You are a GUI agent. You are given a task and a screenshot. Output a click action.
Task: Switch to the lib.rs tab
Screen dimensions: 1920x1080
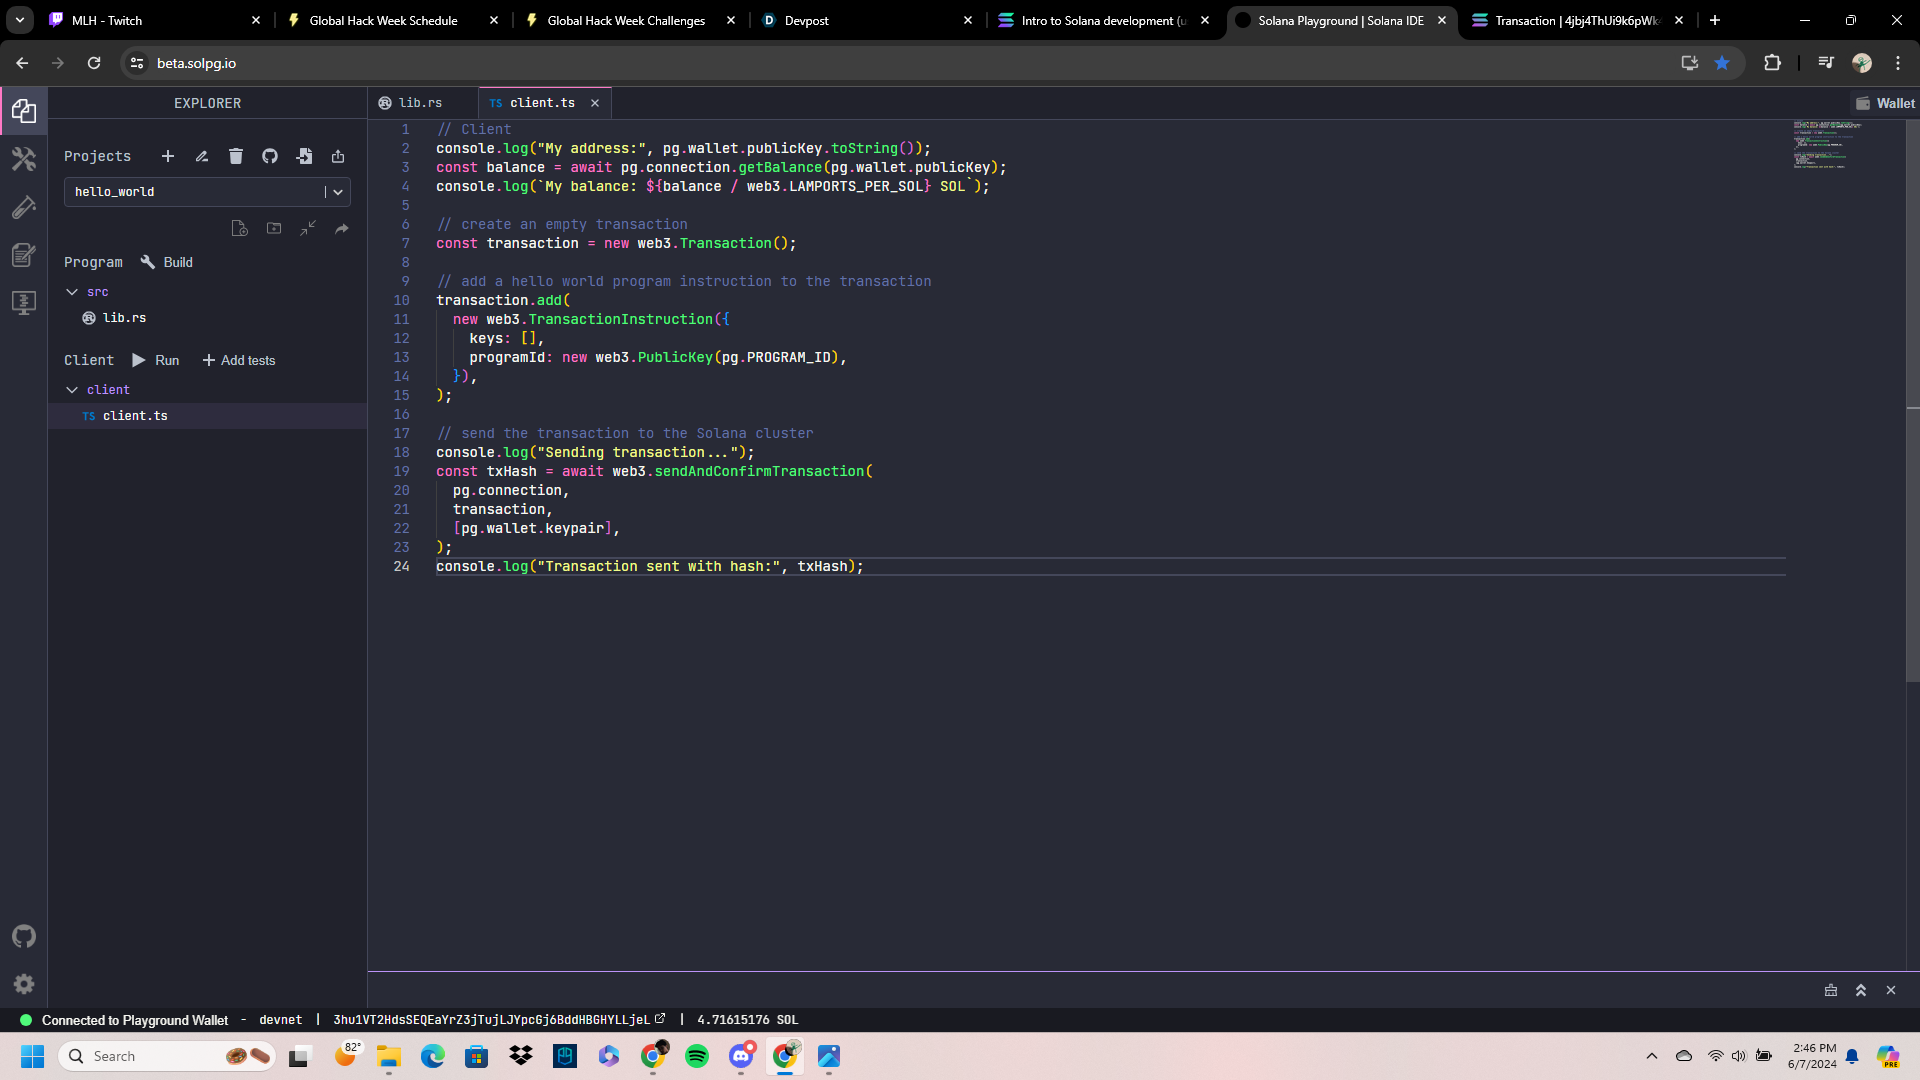[x=420, y=102]
